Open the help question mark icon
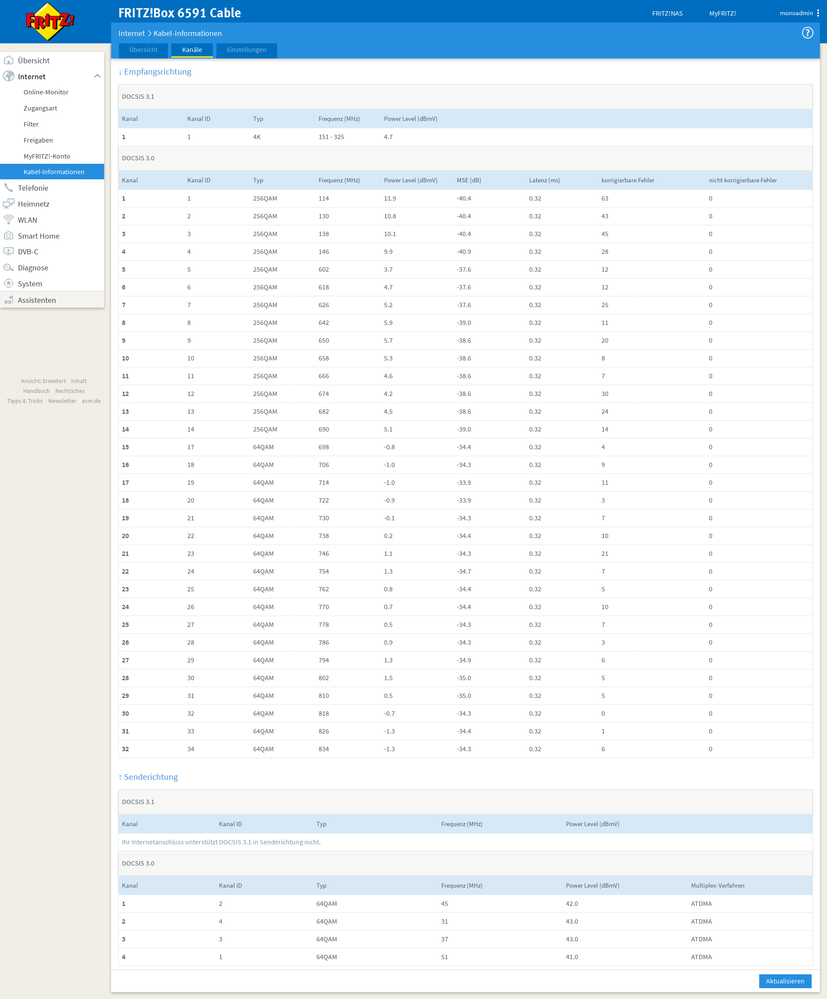Screen dimensions: 827x999 click(x=807, y=32)
